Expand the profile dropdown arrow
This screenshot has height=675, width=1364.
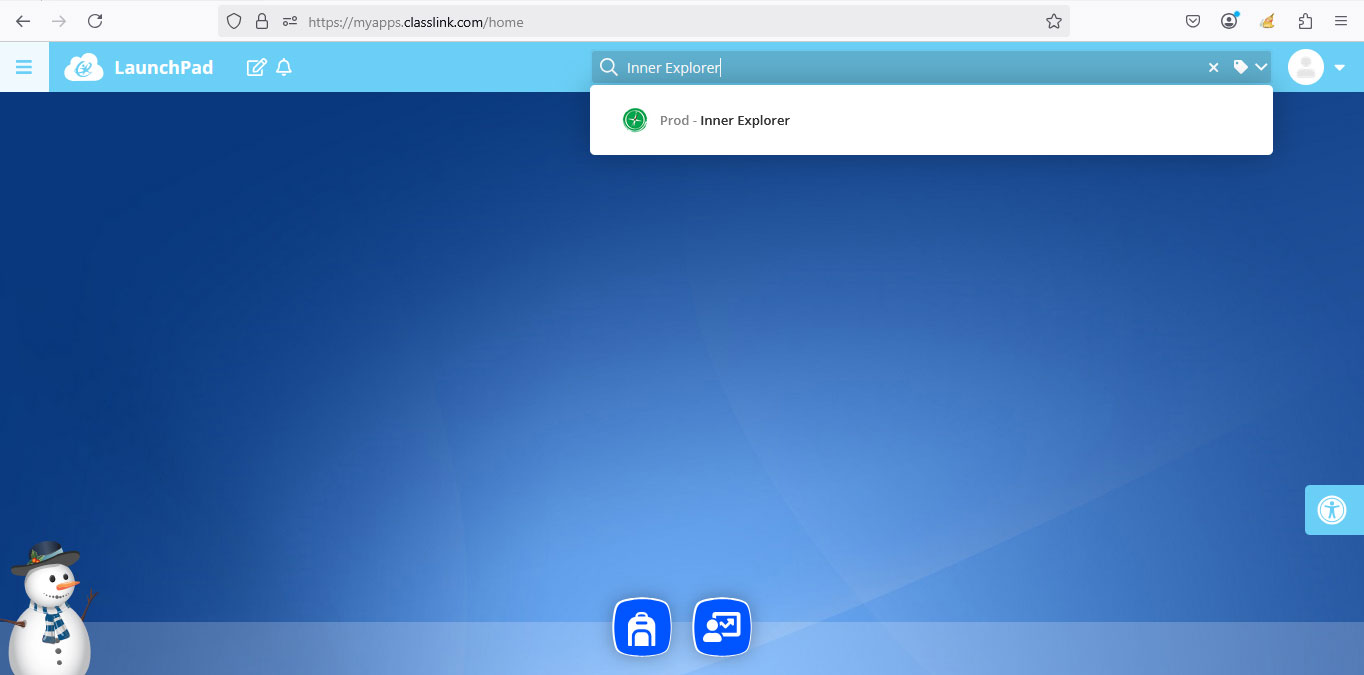click(1340, 68)
